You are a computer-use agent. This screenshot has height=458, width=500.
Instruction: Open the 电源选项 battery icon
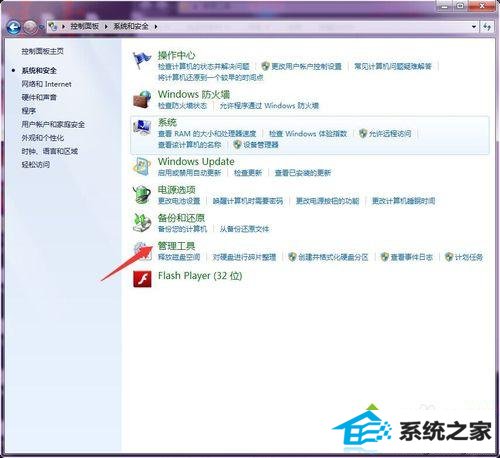tap(142, 194)
